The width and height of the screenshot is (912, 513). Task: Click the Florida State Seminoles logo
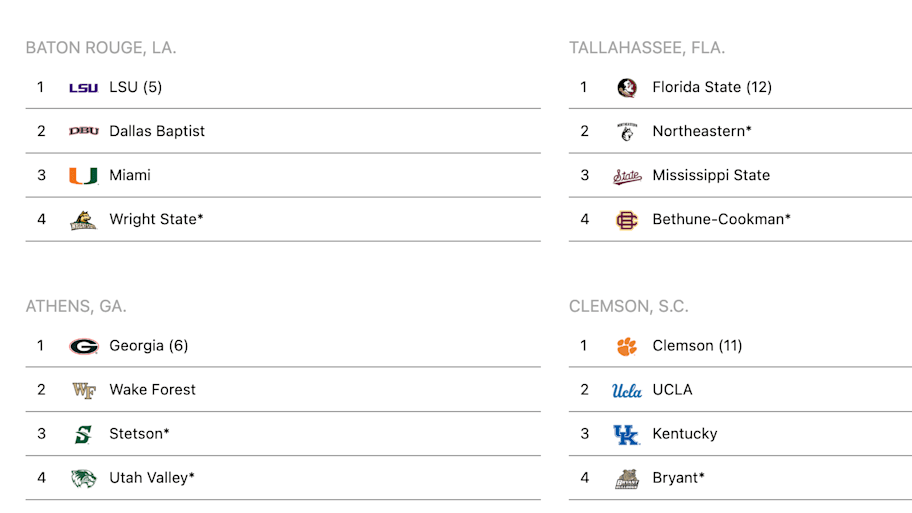pos(626,88)
